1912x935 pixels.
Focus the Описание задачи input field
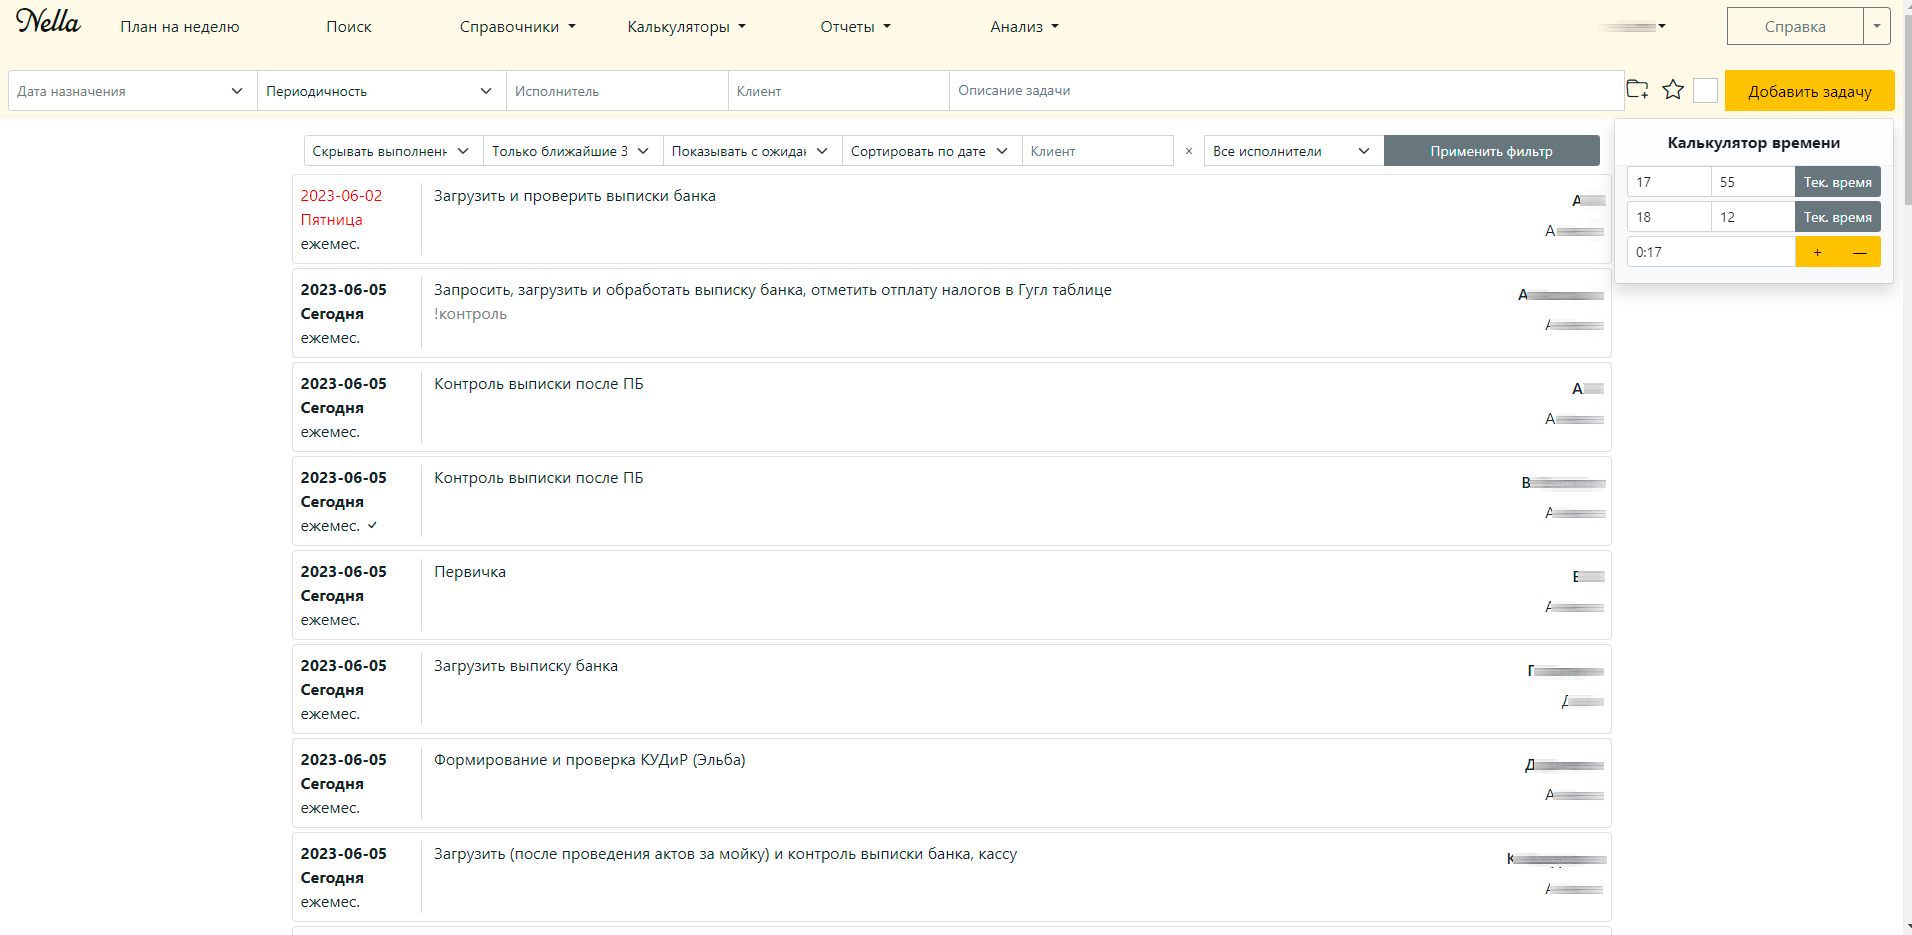pyautogui.click(x=1286, y=91)
